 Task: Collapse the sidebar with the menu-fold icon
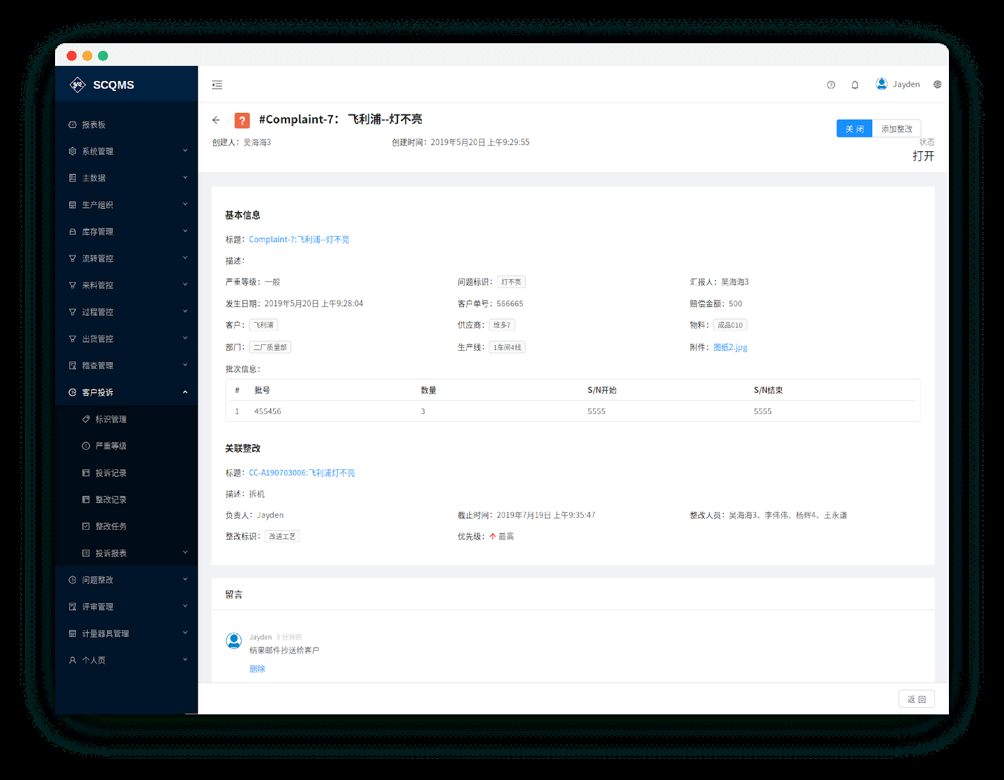tap(217, 85)
